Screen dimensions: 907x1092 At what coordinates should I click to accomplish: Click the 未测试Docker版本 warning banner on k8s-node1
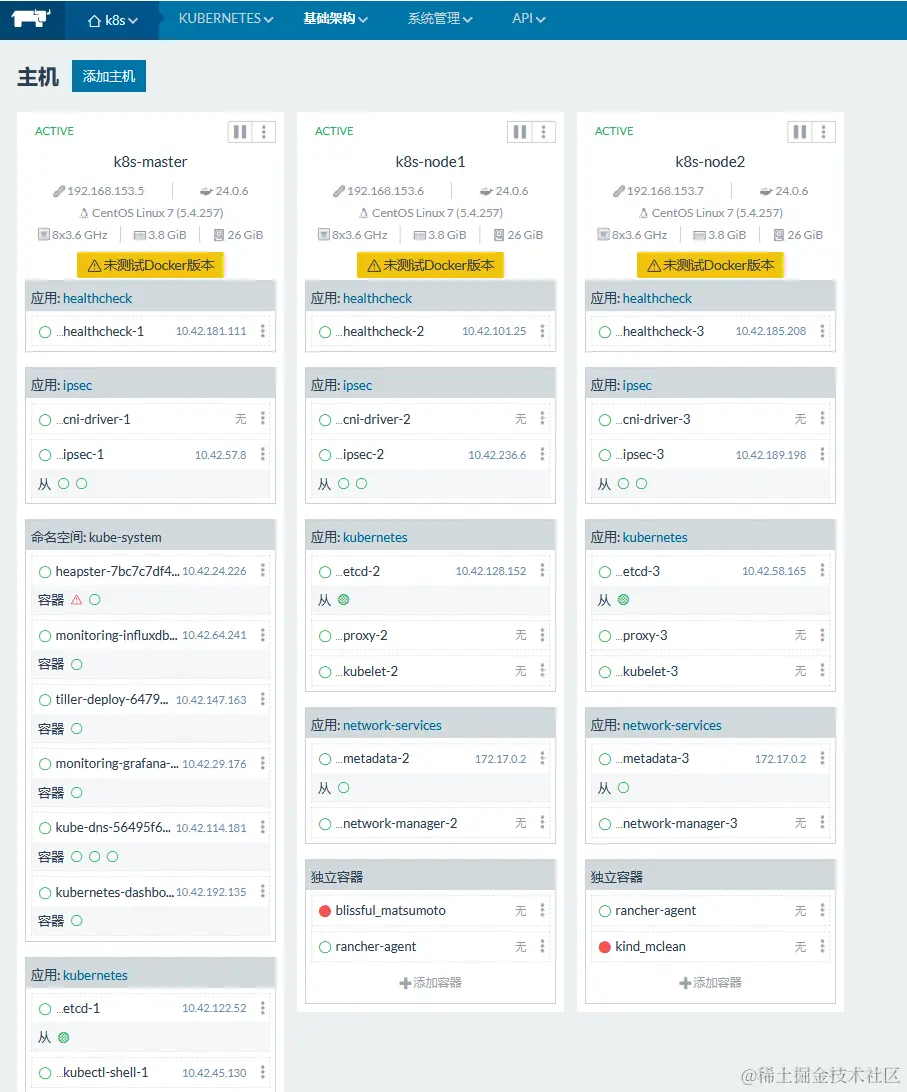430,264
